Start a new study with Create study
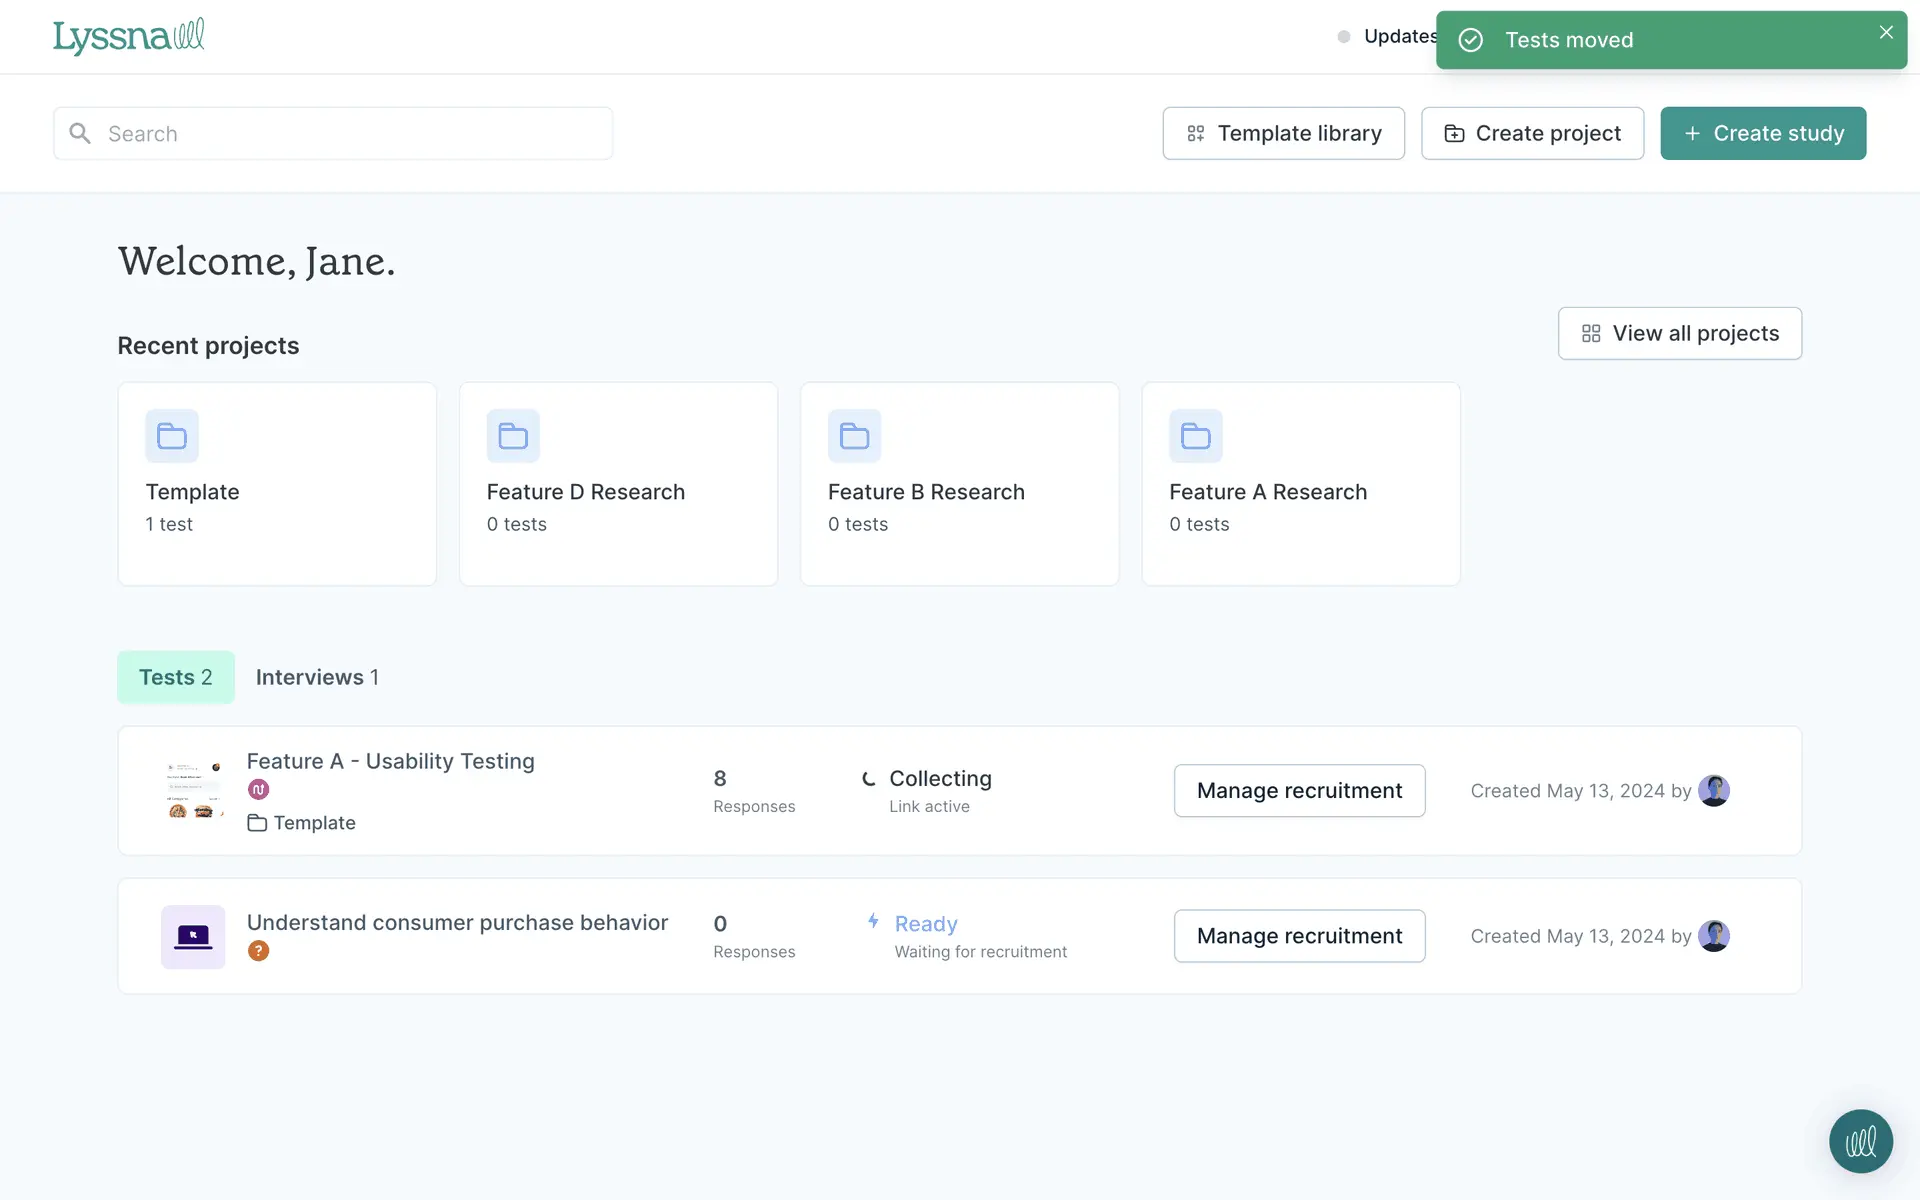Screen dimensions: 1920x1200 (x=1763, y=133)
